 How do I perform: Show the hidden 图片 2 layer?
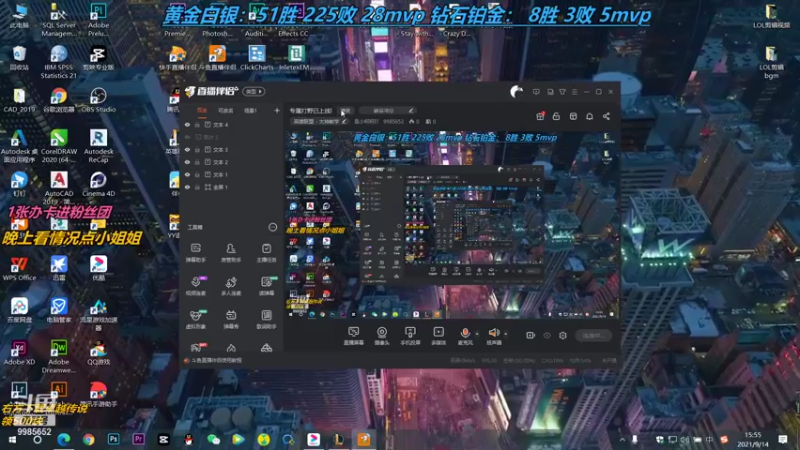187,137
